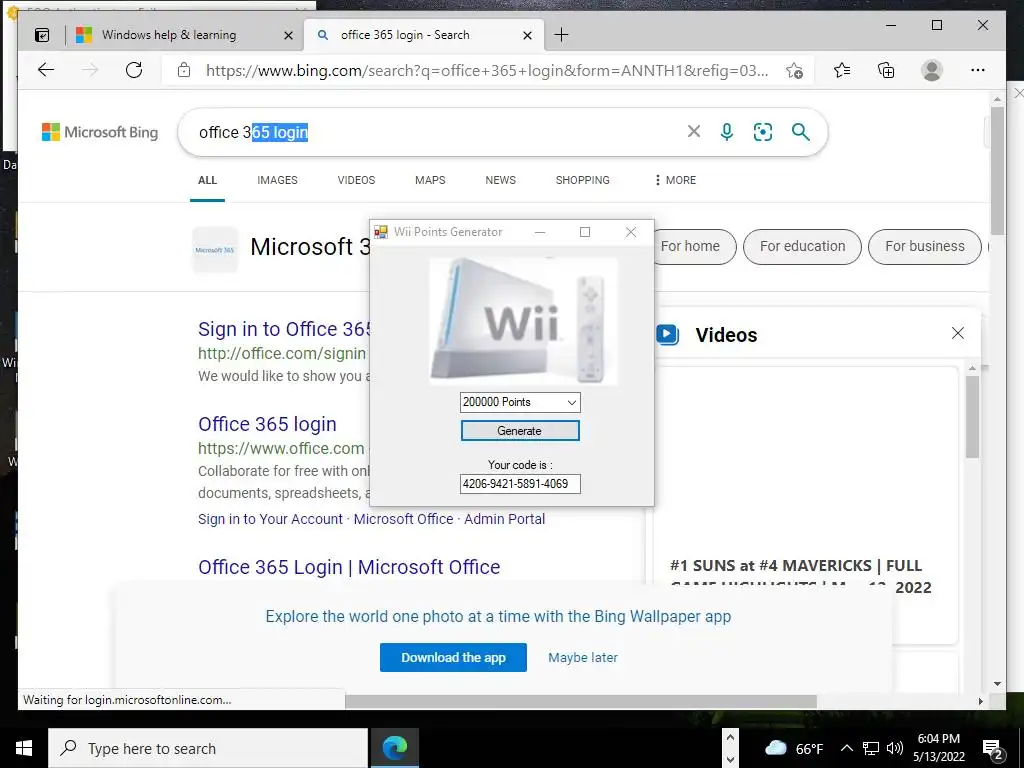Viewport: 1024px width, 768px height.
Task: Add this page to favorites
Action: [794, 71]
